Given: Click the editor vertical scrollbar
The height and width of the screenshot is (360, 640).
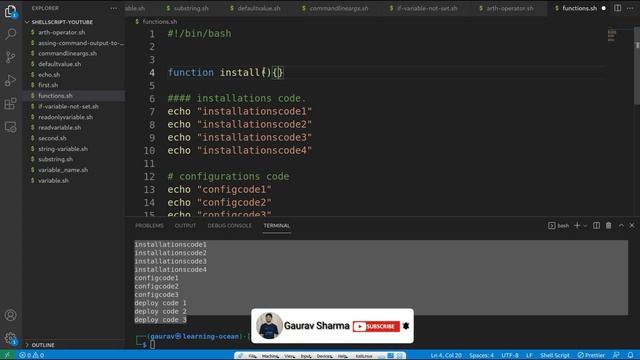Looking at the screenshot, I should coord(637,65).
